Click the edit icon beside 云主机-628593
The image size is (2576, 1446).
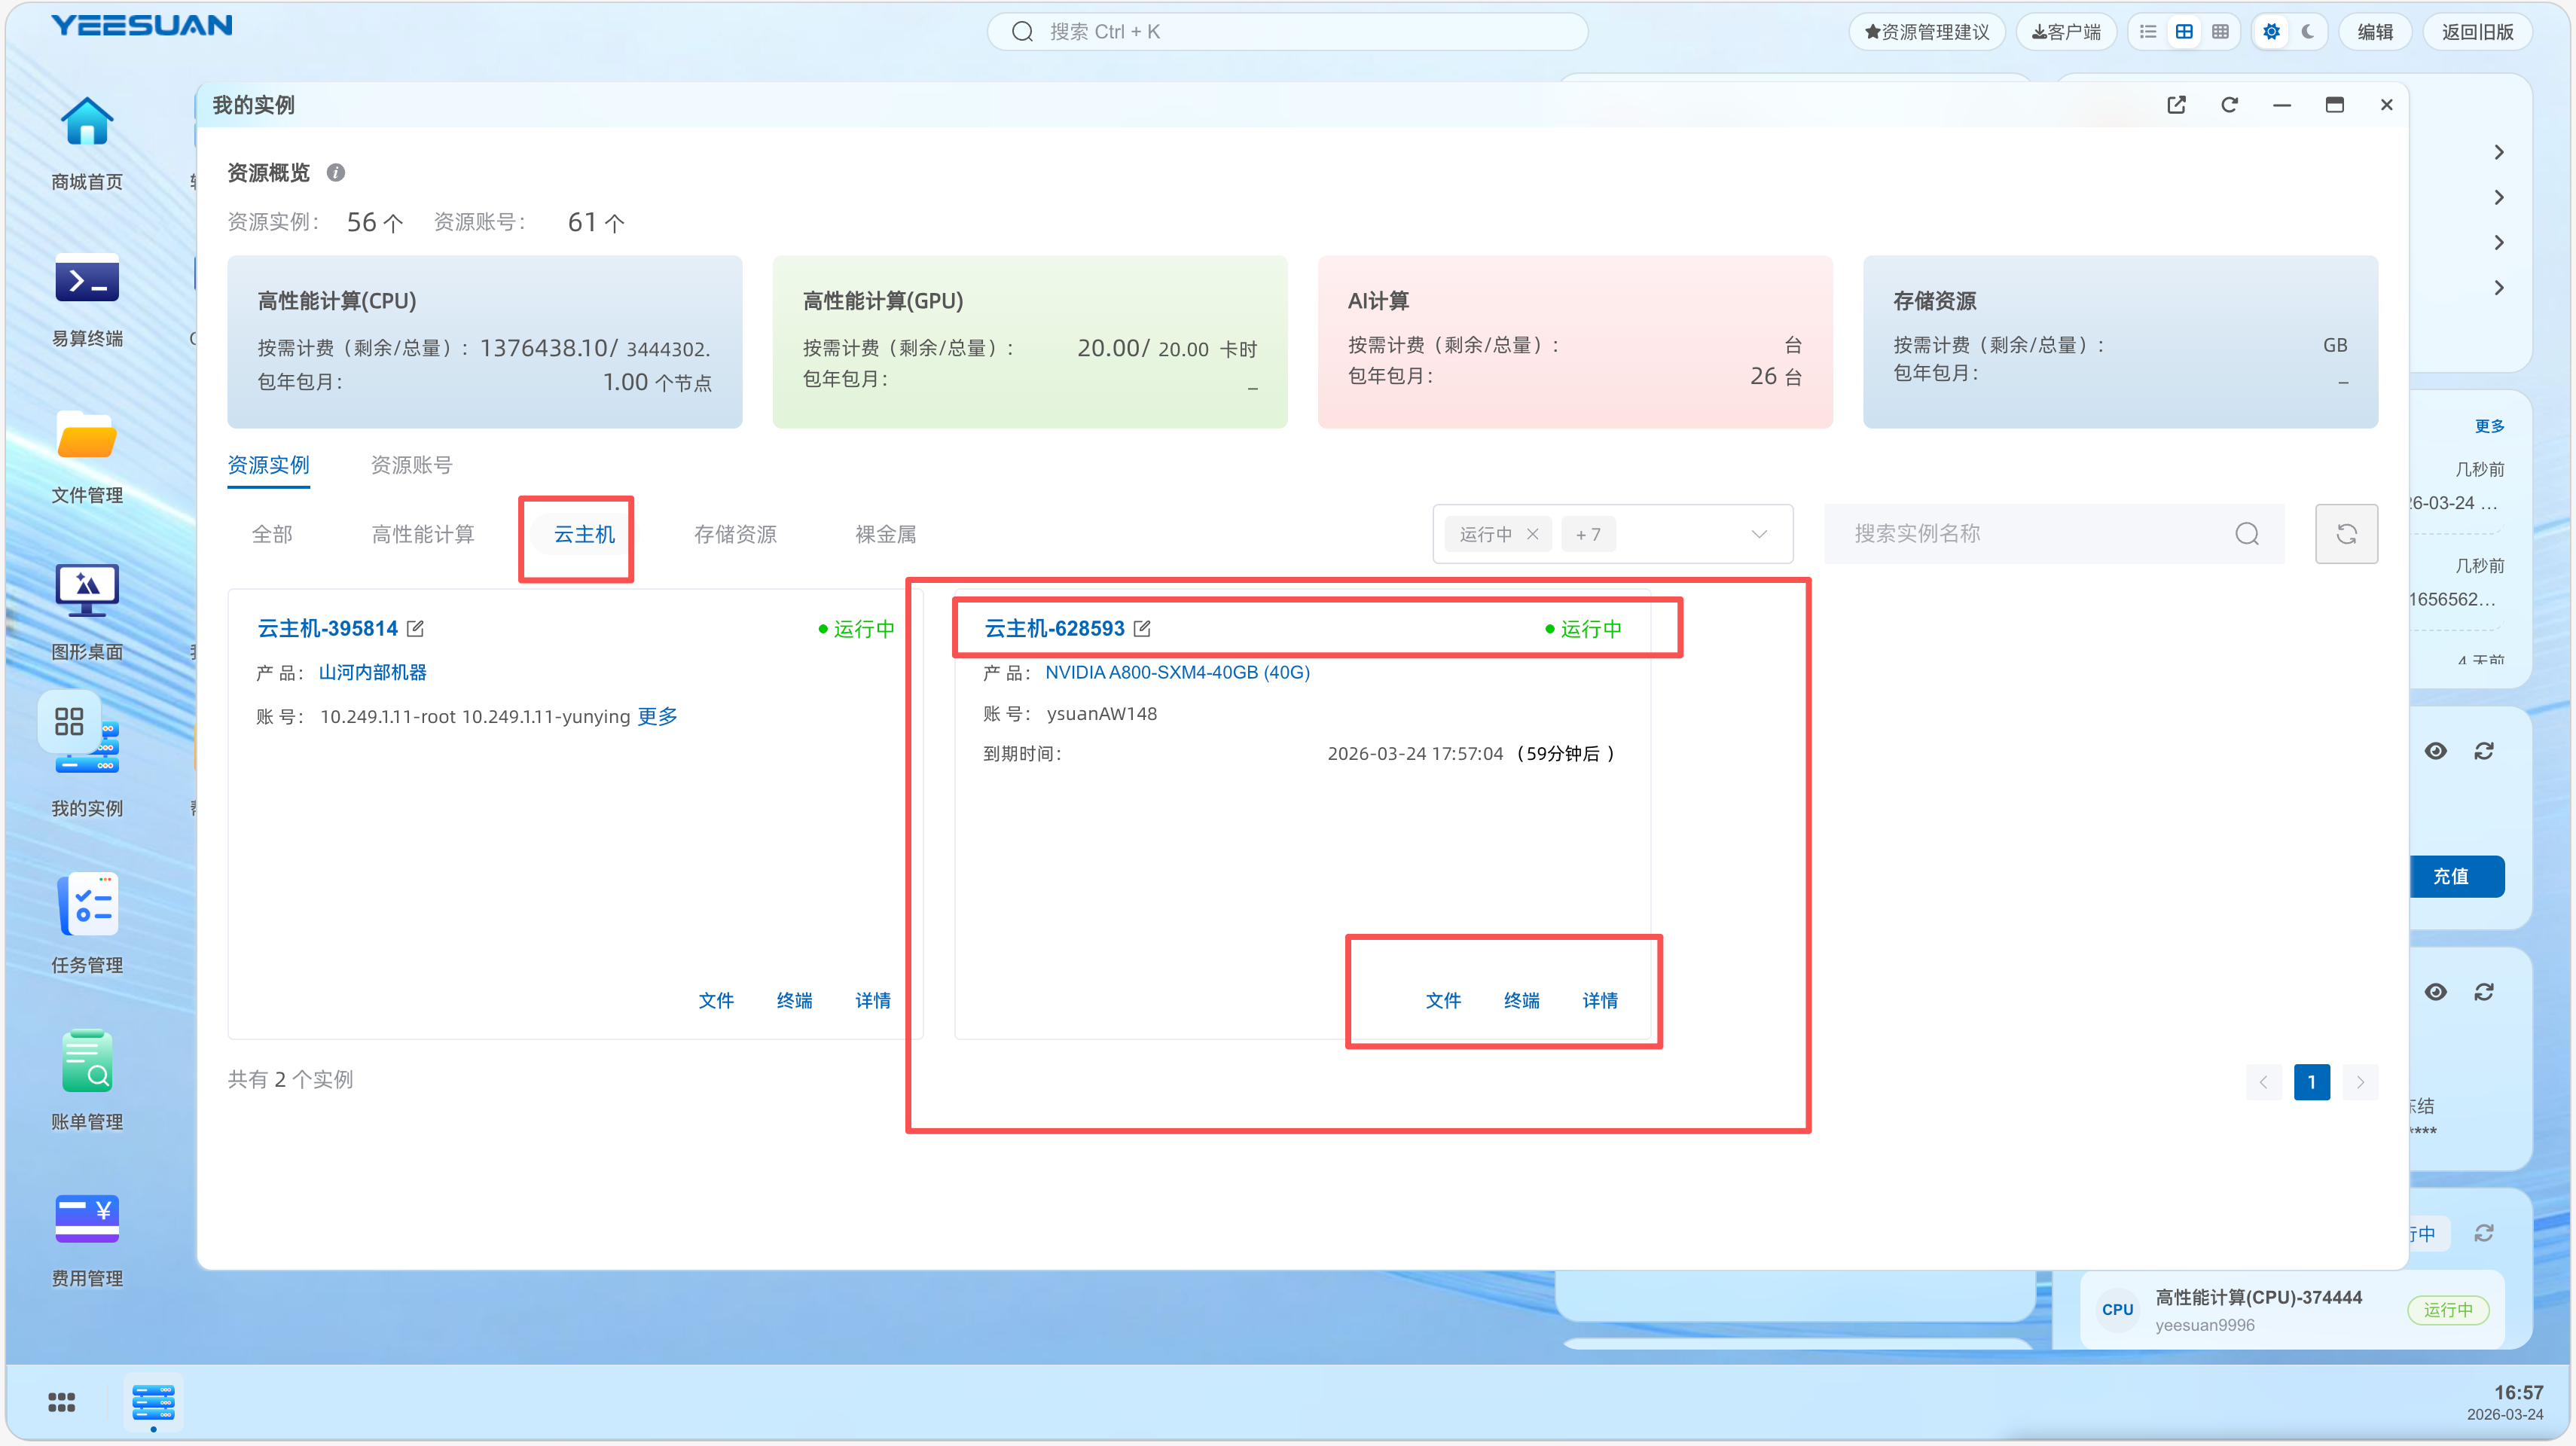tap(1142, 628)
